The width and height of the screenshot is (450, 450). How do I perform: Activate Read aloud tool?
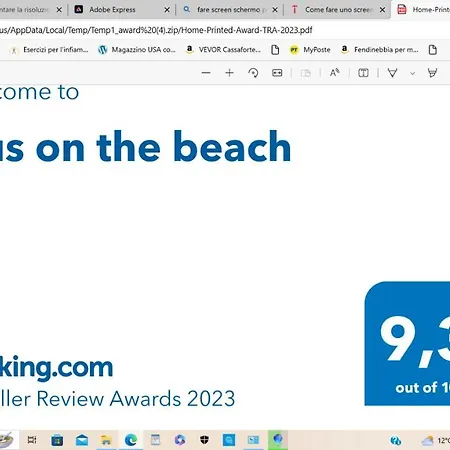tap(335, 73)
